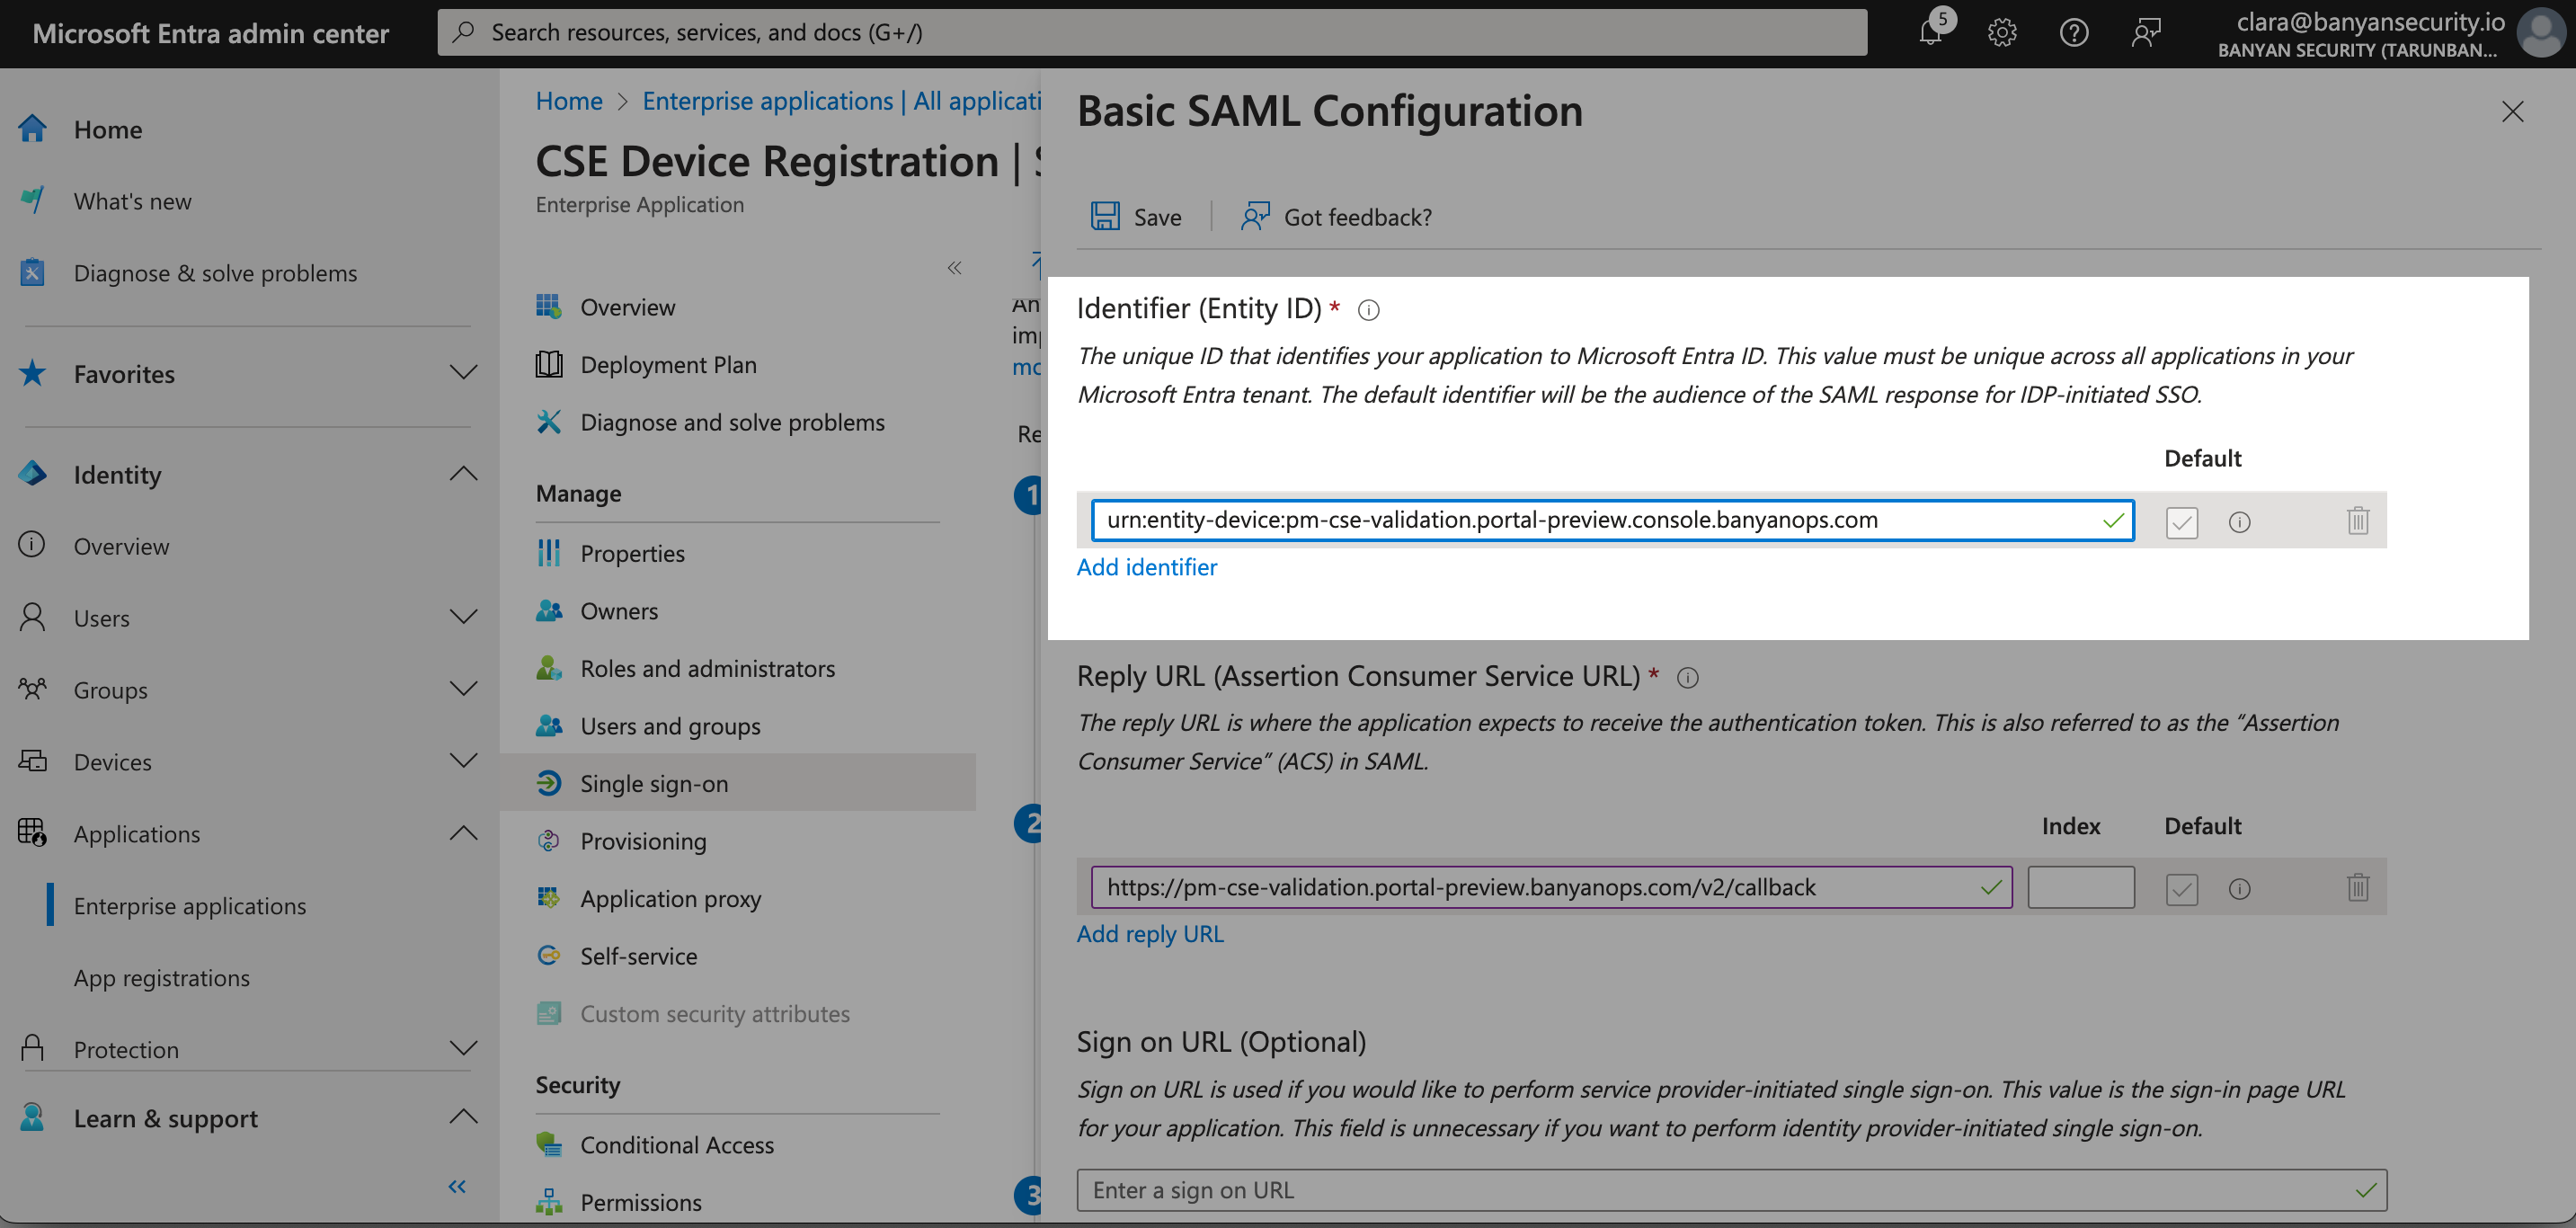Click the Save disk icon
The width and height of the screenshot is (2576, 1228).
(x=1105, y=216)
